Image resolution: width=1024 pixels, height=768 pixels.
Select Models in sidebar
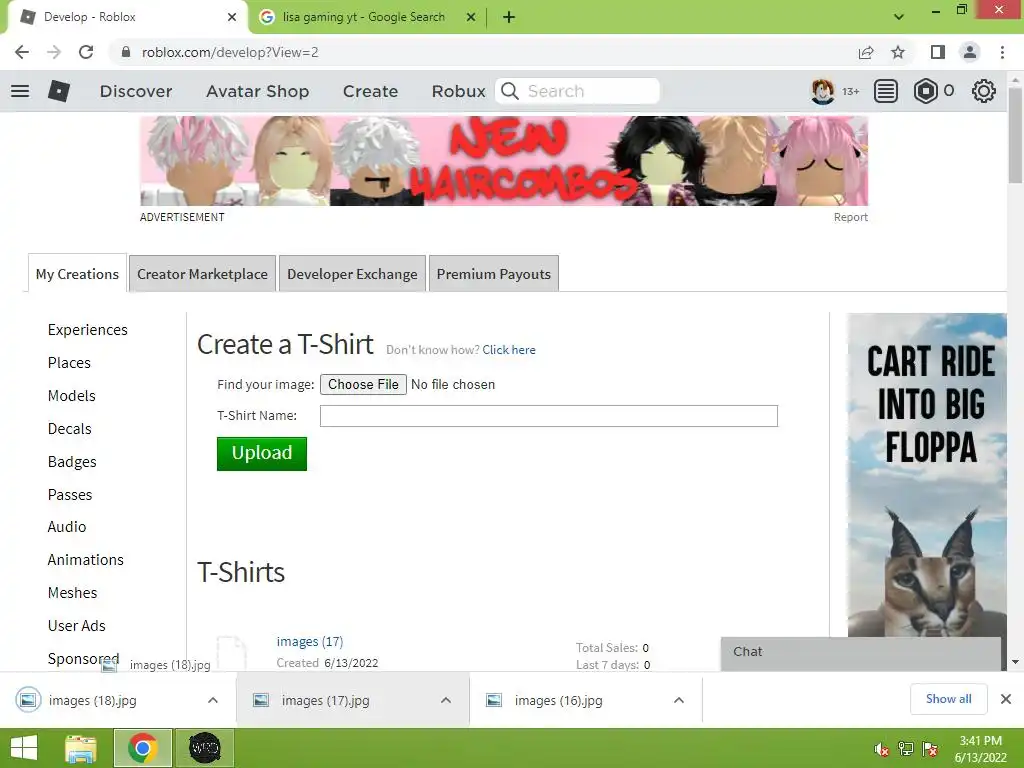72,396
